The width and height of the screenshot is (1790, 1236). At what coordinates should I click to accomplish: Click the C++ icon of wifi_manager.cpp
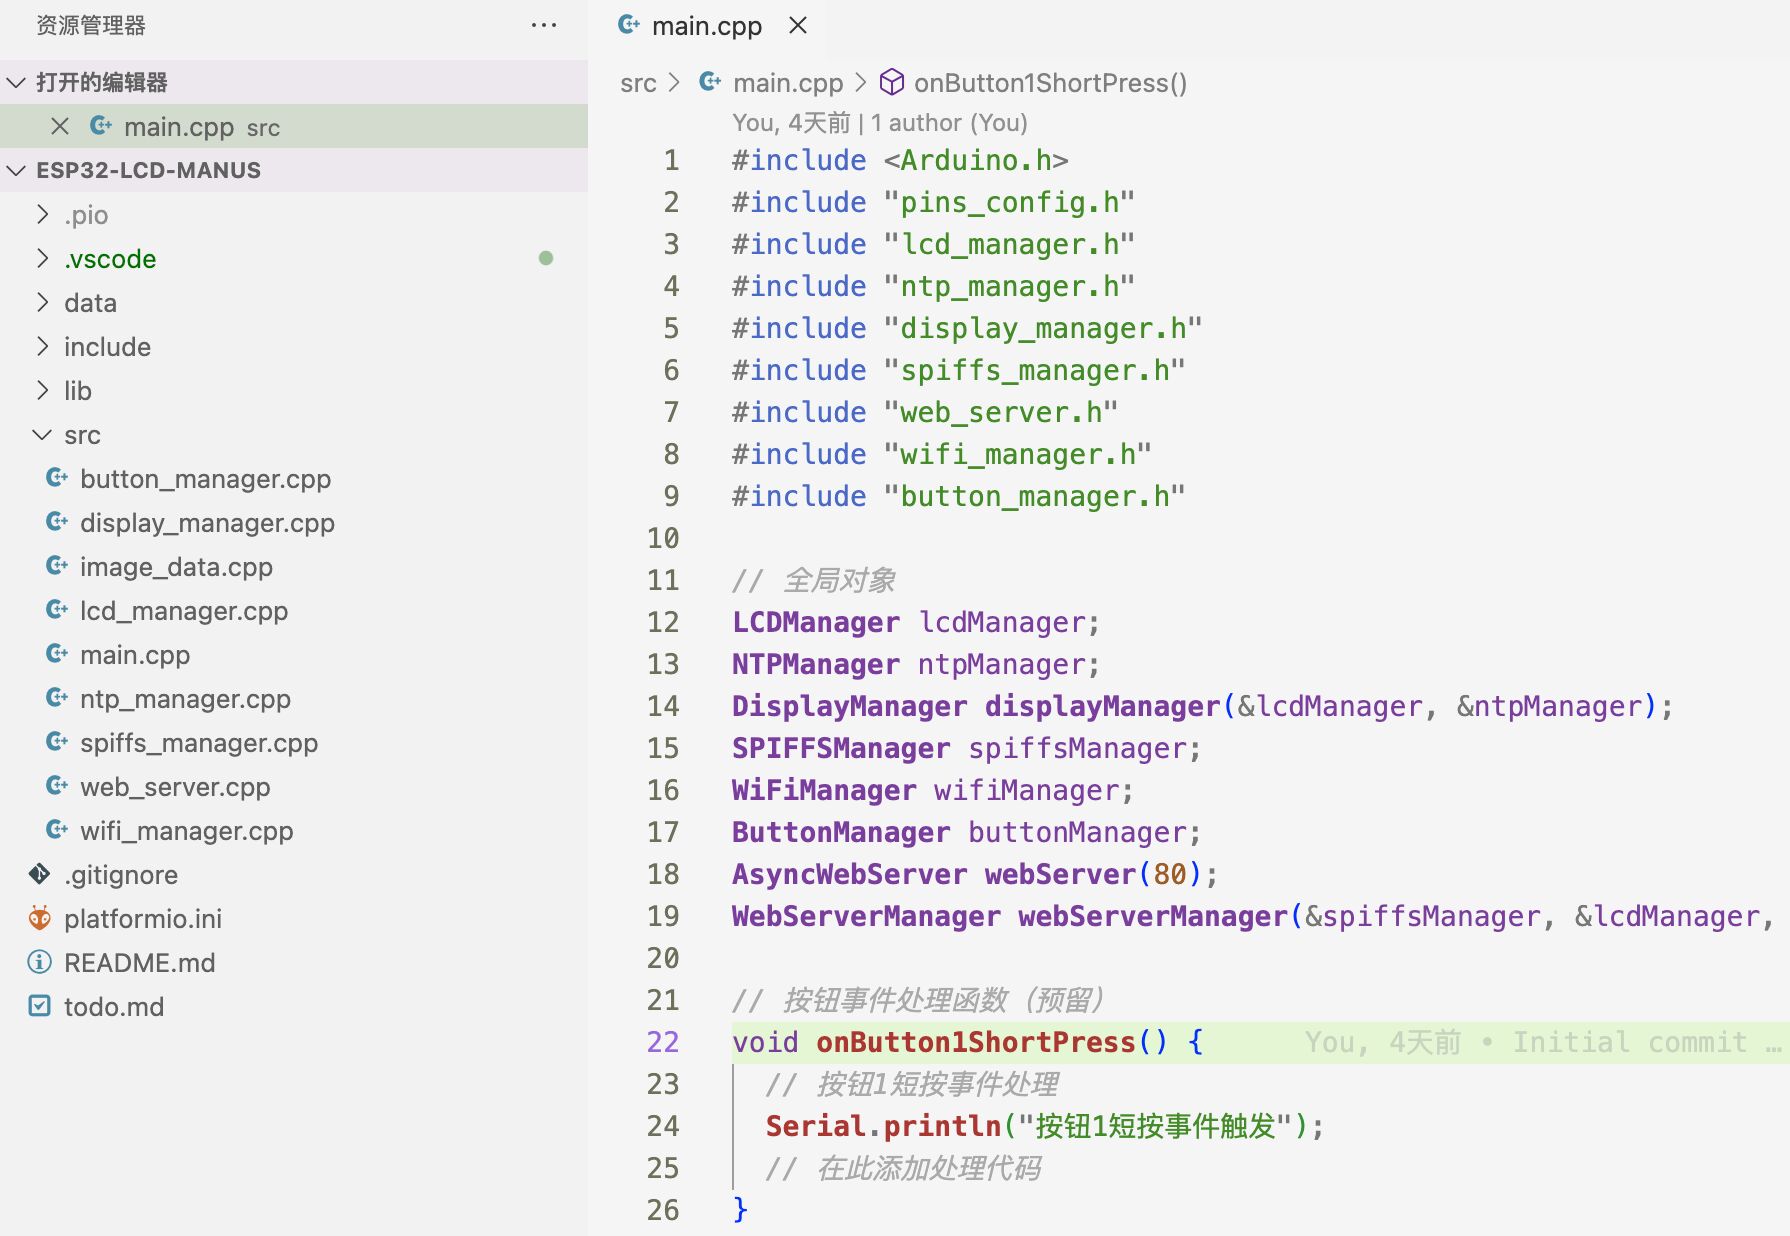(58, 830)
